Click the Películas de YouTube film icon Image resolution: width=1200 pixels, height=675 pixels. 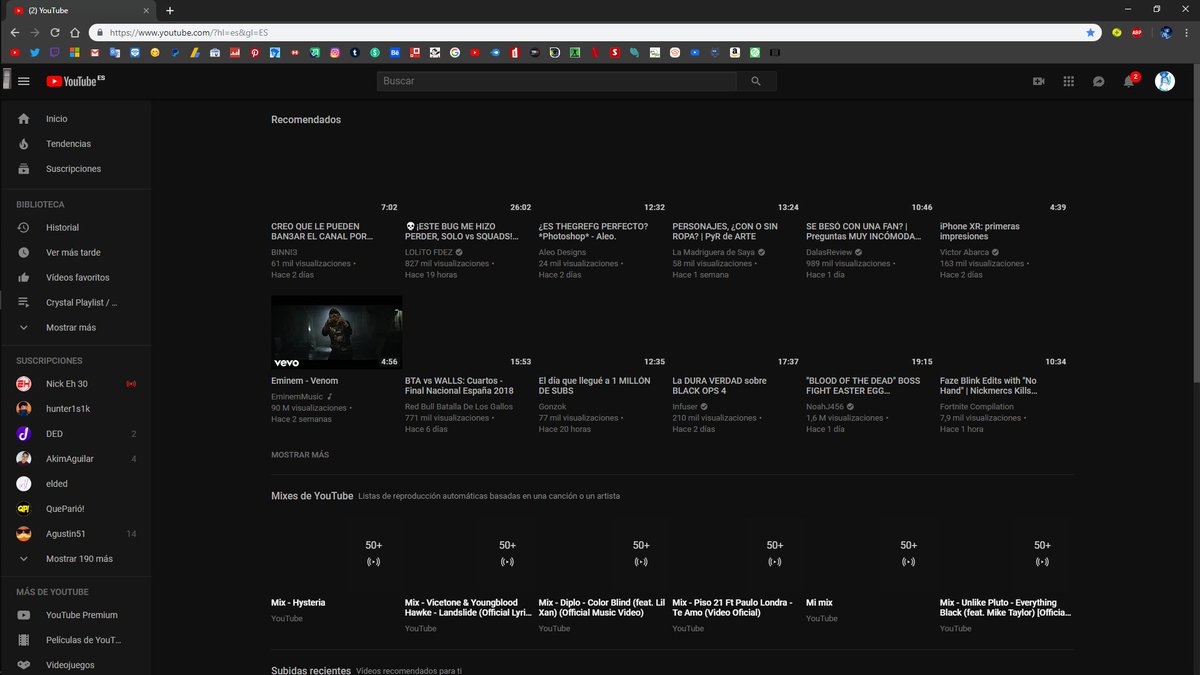(x=24, y=640)
